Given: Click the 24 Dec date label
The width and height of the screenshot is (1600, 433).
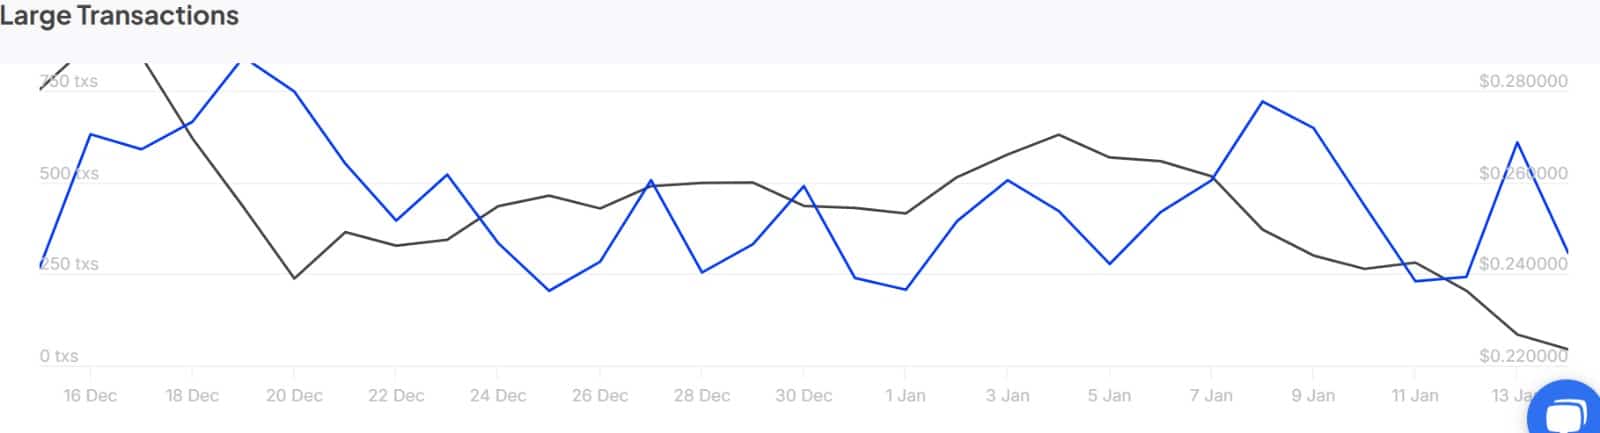Looking at the screenshot, I should (498, 396).
